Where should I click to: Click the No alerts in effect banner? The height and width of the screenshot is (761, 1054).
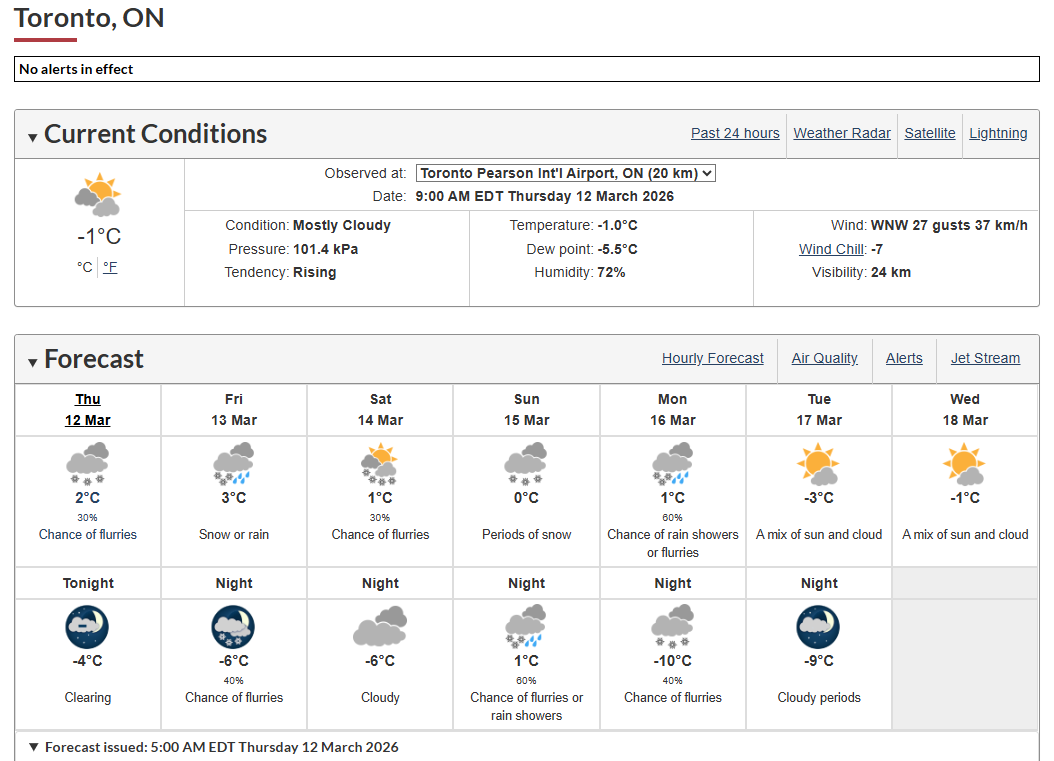pyautogui.click(x=526, y=69)
